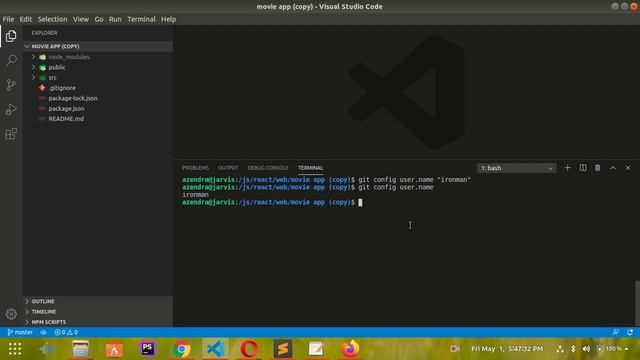
Task: Collapse the MOVIE APP (COPY) root folder
Action: pyautogui.click(x=98, y=47)
